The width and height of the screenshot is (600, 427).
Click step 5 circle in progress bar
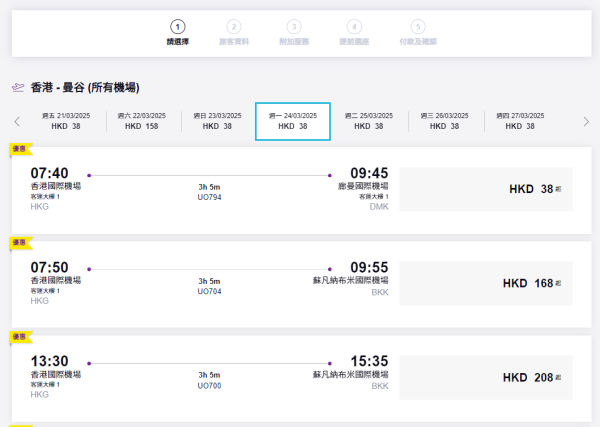[418, 27]
